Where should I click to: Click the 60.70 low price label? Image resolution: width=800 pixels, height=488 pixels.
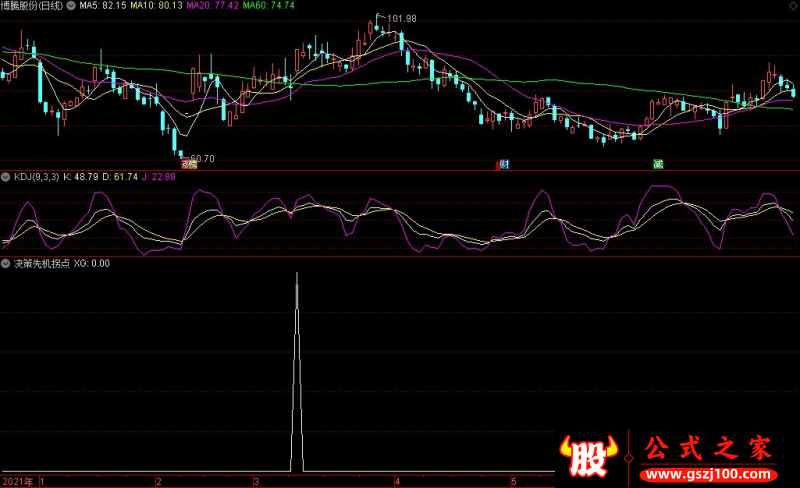click(x=202, y=159)
